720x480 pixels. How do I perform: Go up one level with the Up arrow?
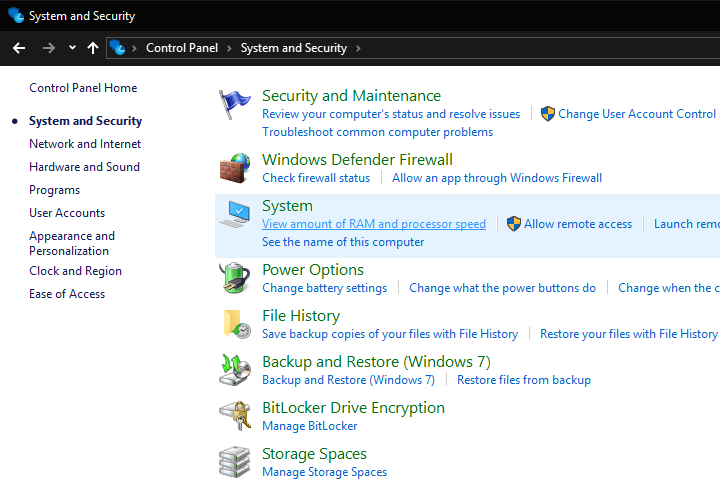pos(93,48)
